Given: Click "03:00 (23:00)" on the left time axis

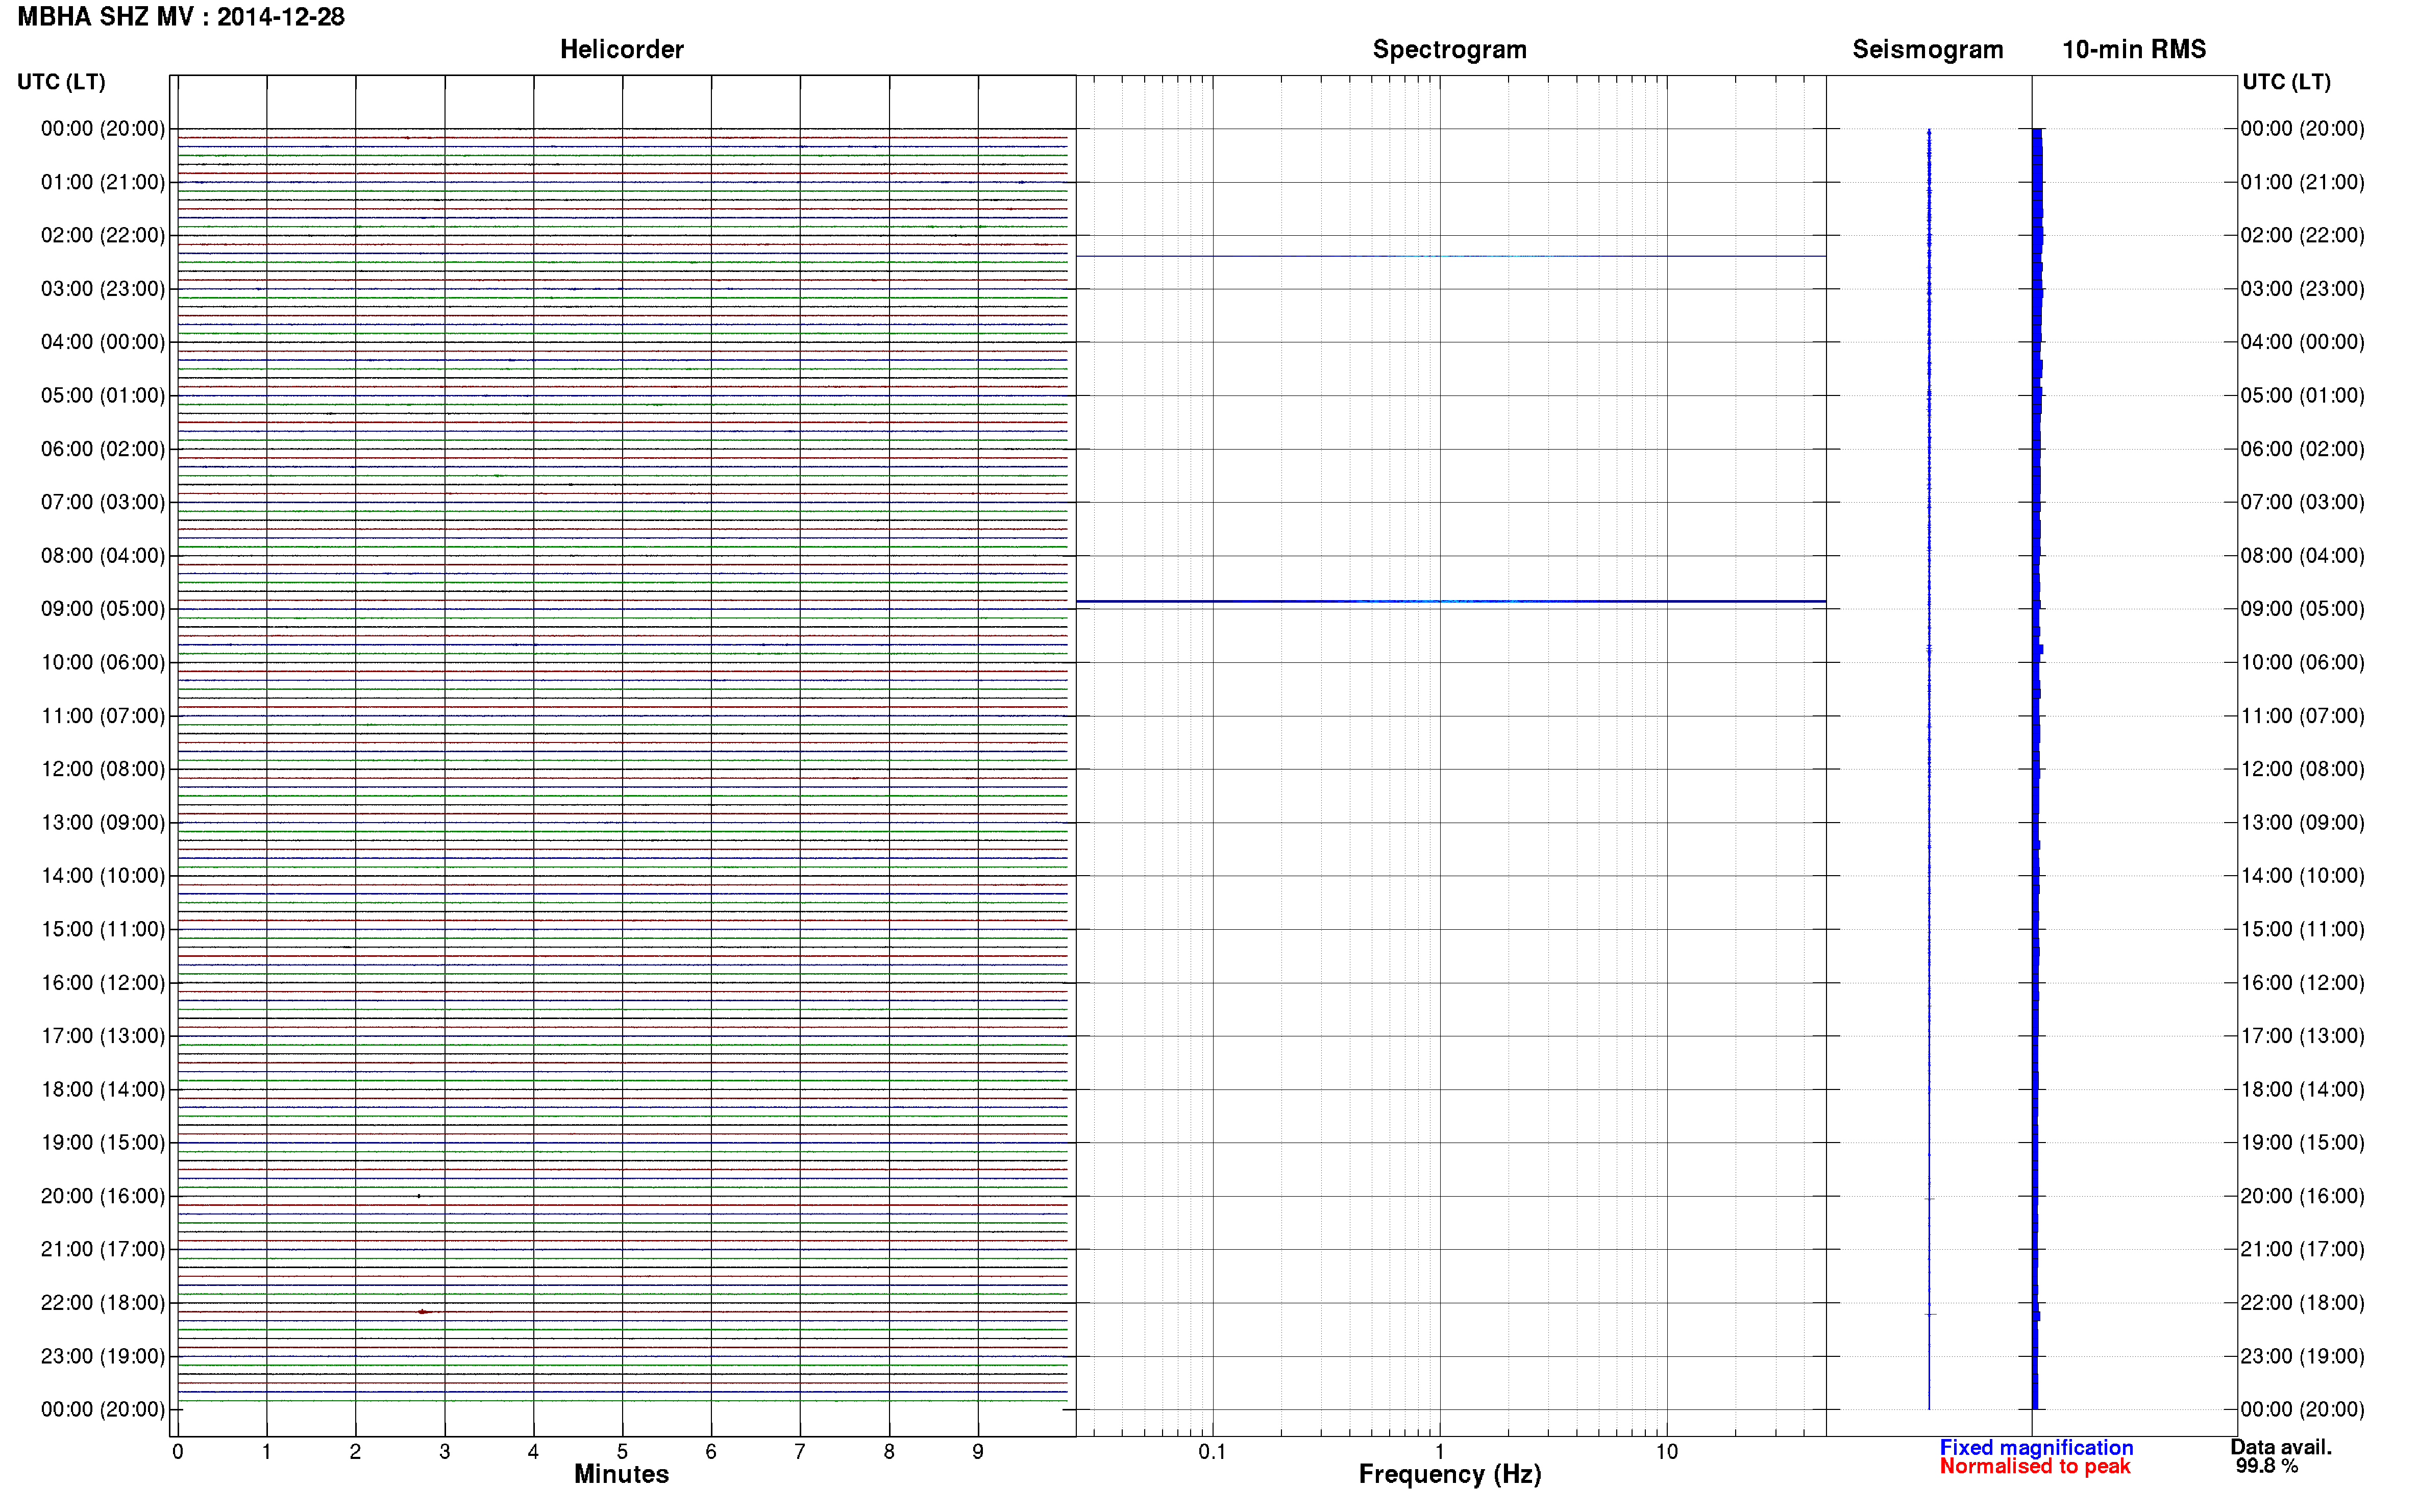Looking at the screenshot, I should (x=103, y=289).
